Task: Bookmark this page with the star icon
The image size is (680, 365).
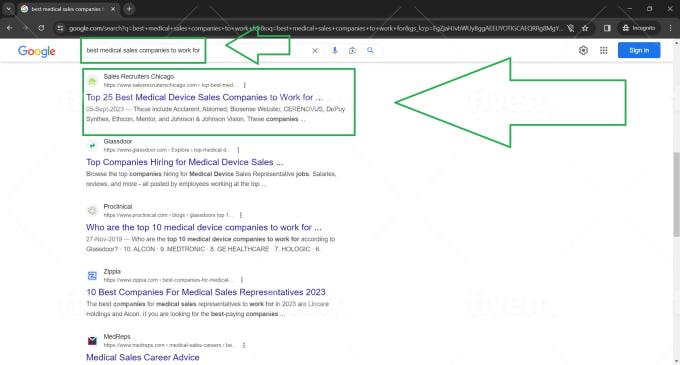Action: [x=585, y=28]
